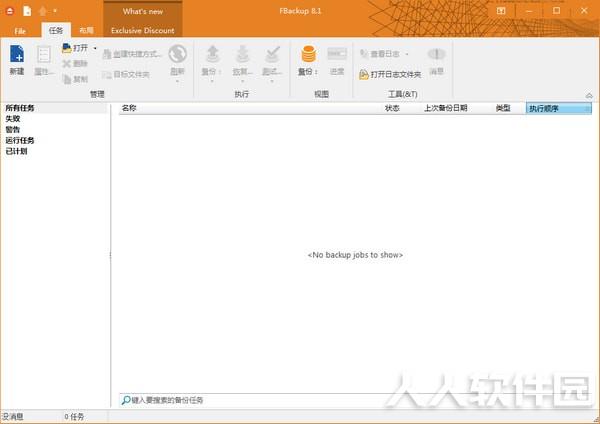The image size is (600, 424).
Task: Click the 0 任务 status bar entry
Action: point(74,417)
